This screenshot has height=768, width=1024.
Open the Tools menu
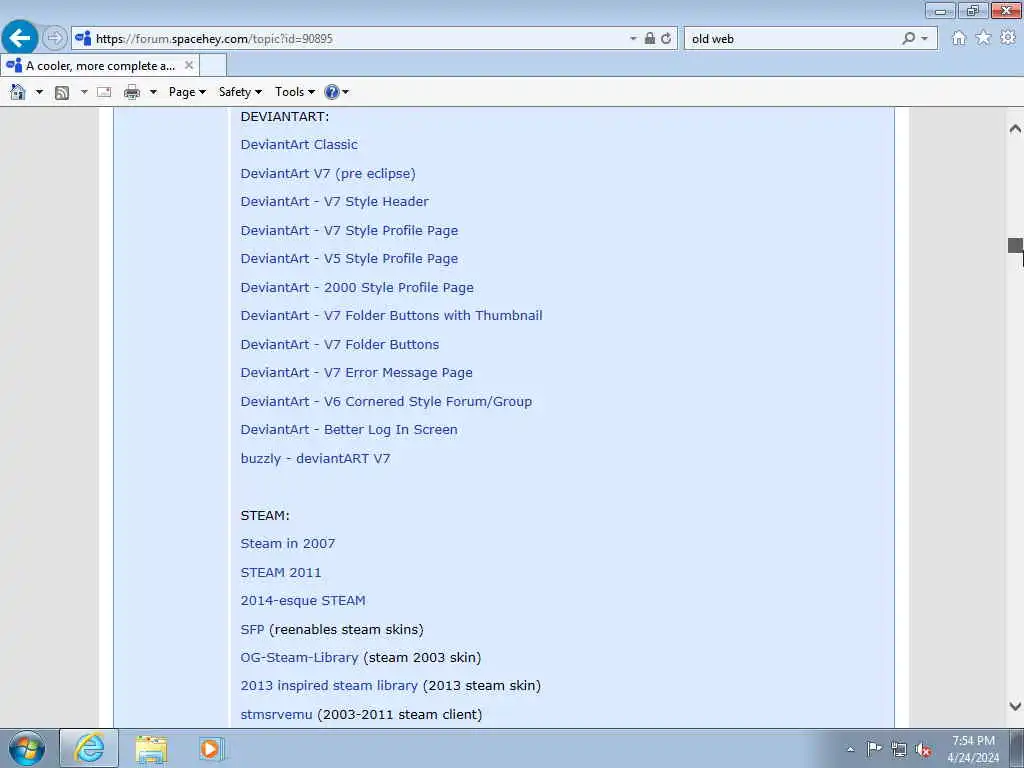tap(295, 92)
